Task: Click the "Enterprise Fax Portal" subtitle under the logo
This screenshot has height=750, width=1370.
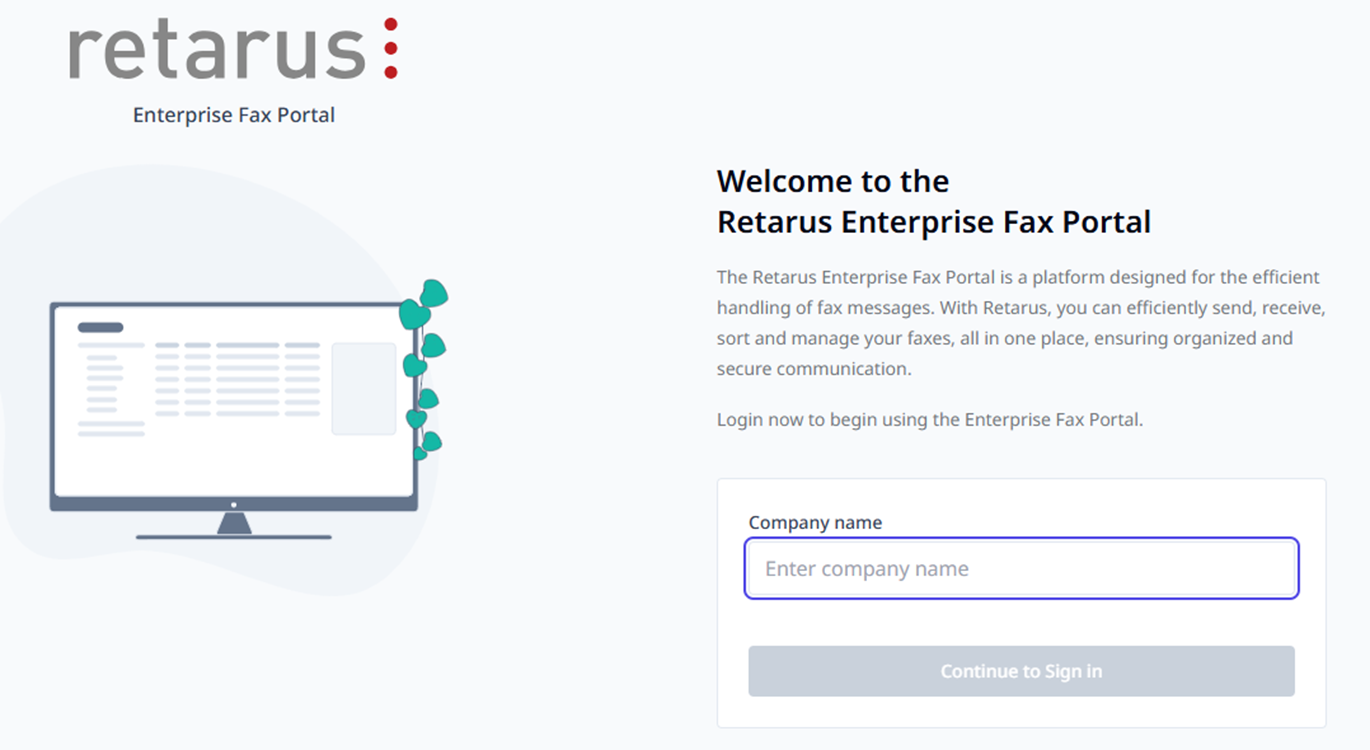Action: 234,115
